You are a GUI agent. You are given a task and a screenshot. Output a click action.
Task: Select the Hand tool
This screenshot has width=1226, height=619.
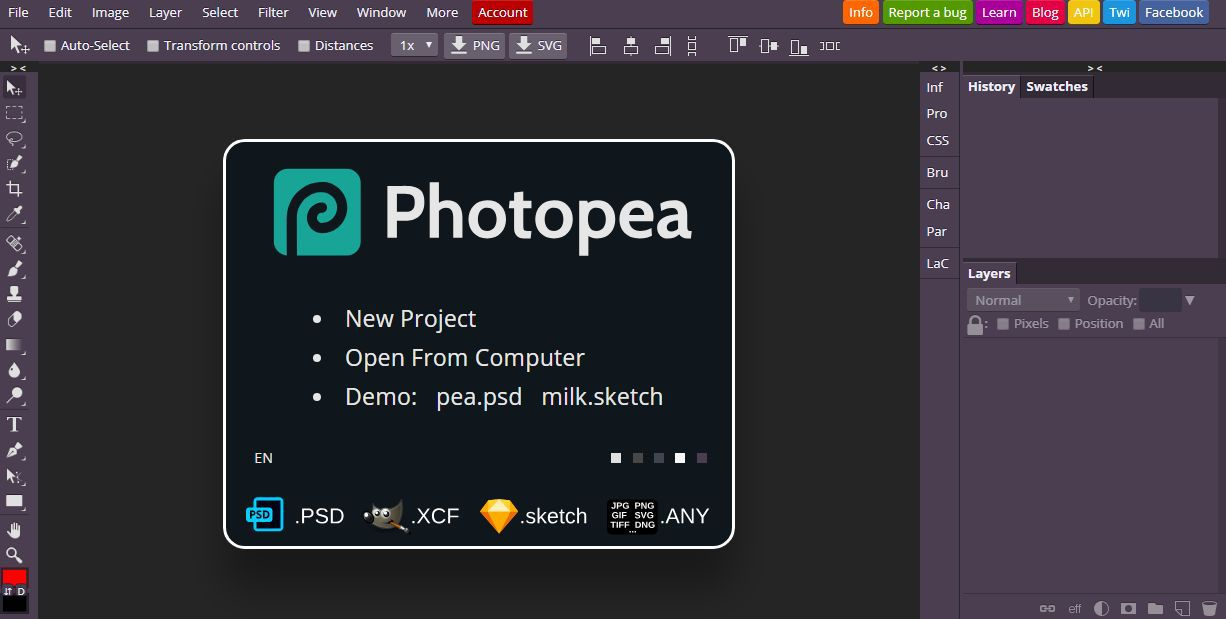tap(15, 530)
